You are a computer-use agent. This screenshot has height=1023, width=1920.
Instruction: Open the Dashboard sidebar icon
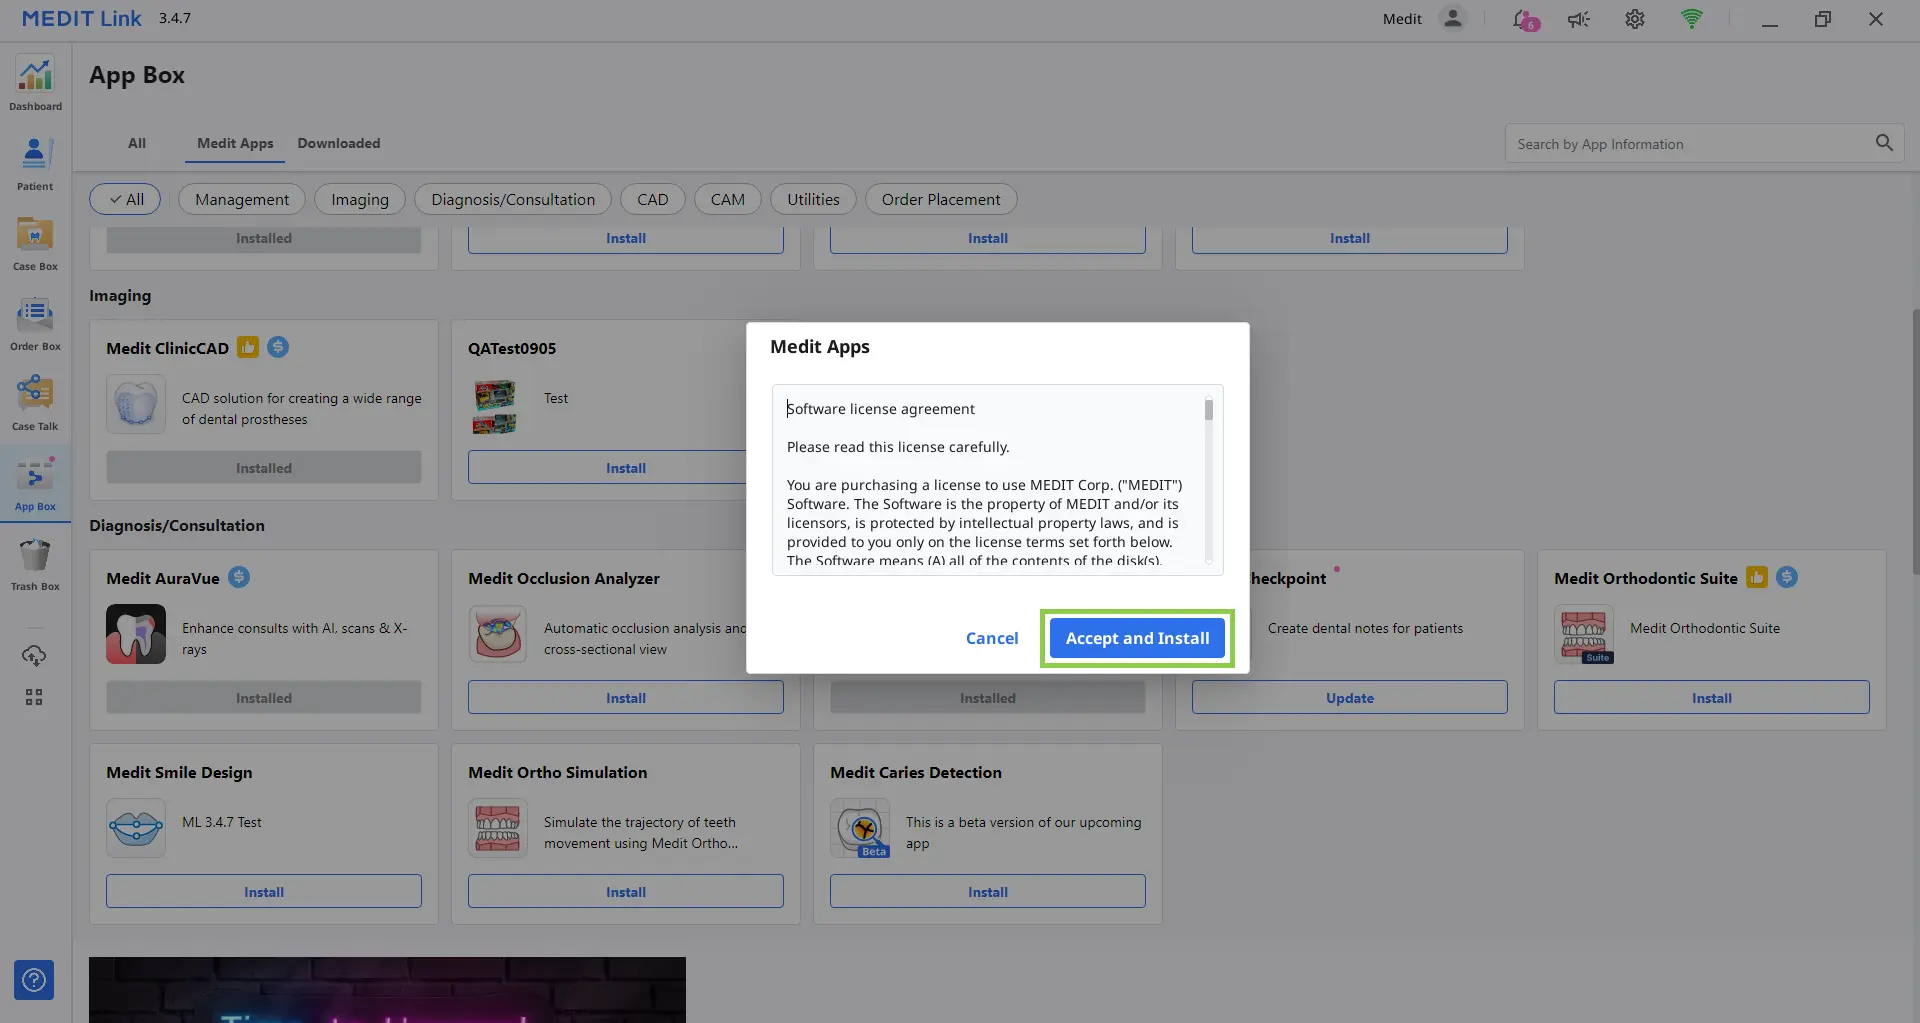point(35,82)
